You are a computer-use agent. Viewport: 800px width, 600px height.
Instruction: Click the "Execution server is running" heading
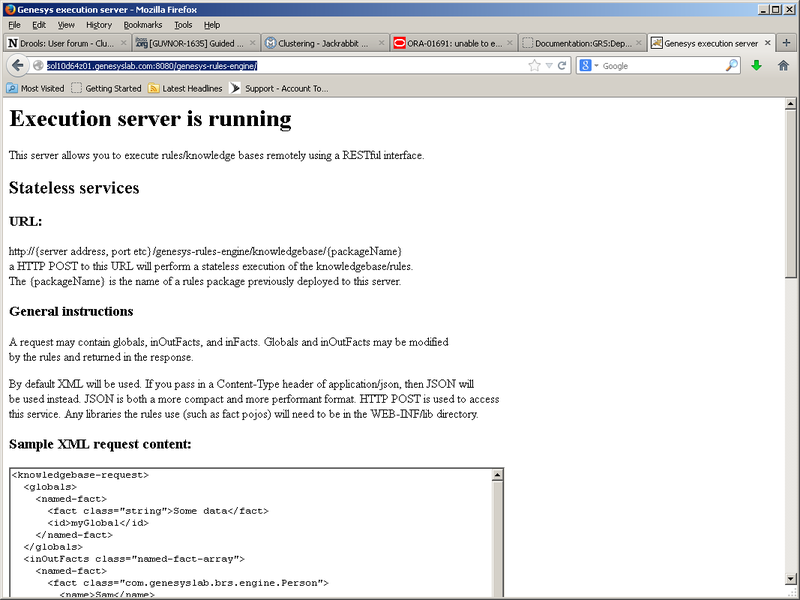(151, 119)
